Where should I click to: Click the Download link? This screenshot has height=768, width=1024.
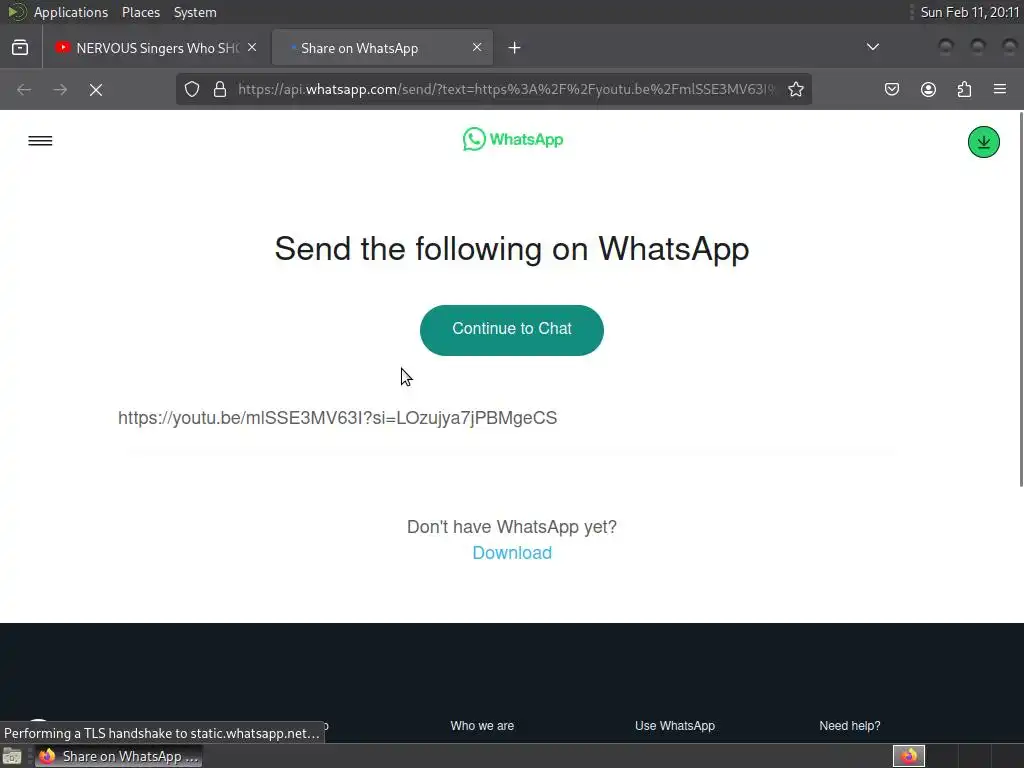click(x=512, y=553)
